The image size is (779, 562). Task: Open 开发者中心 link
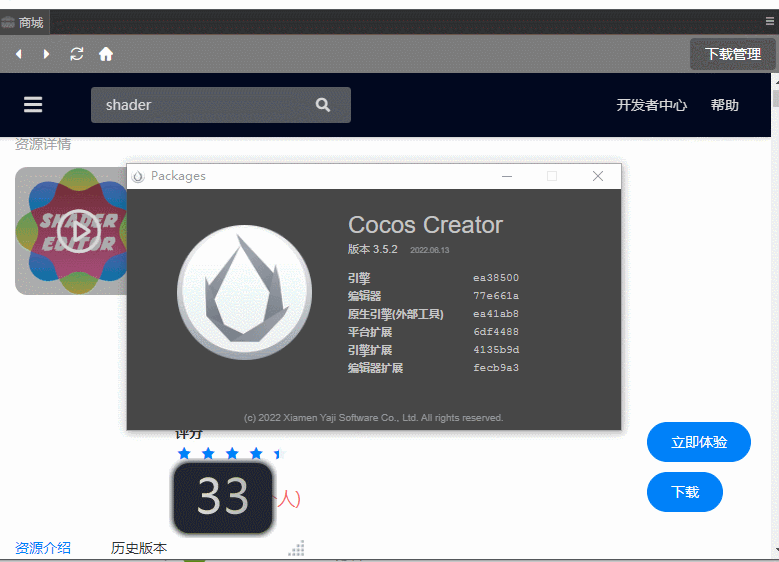[651, 105]
